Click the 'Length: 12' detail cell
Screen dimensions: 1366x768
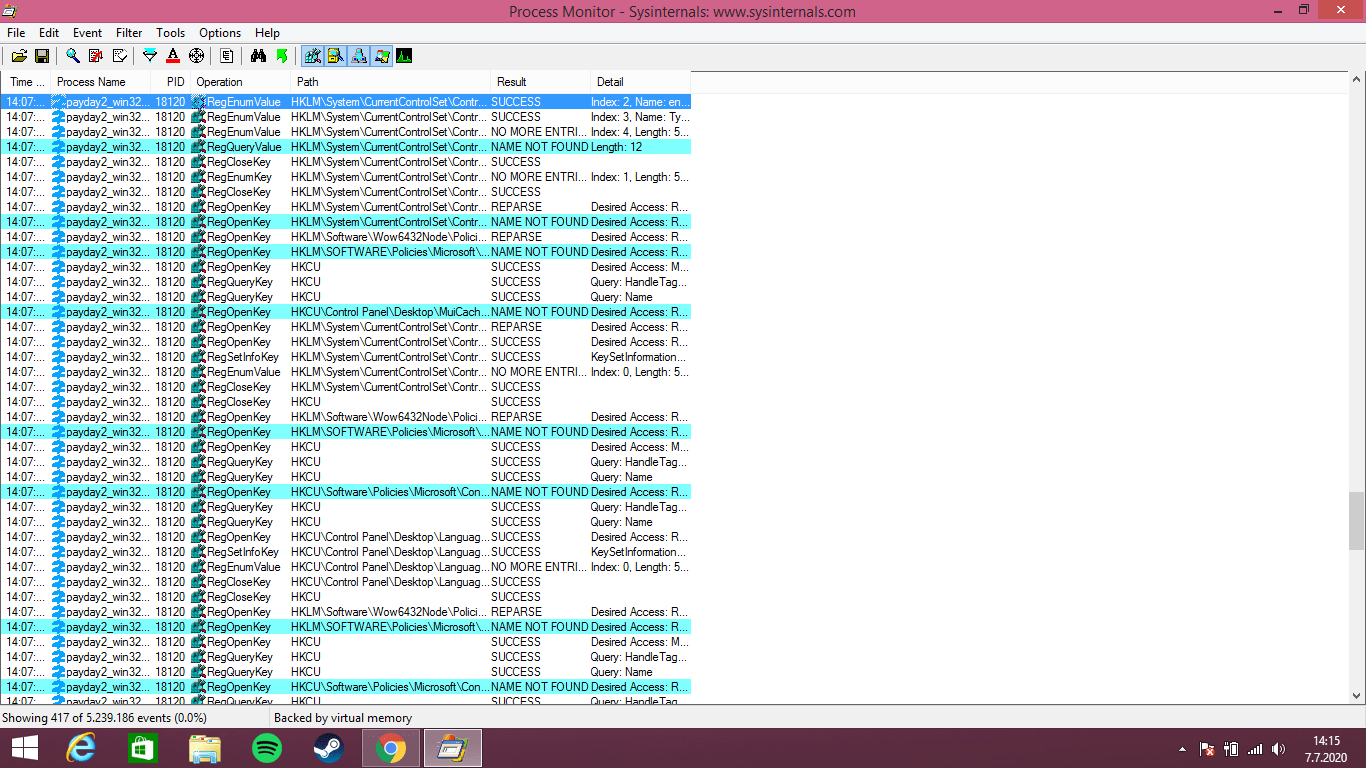(x=640, y=147)
